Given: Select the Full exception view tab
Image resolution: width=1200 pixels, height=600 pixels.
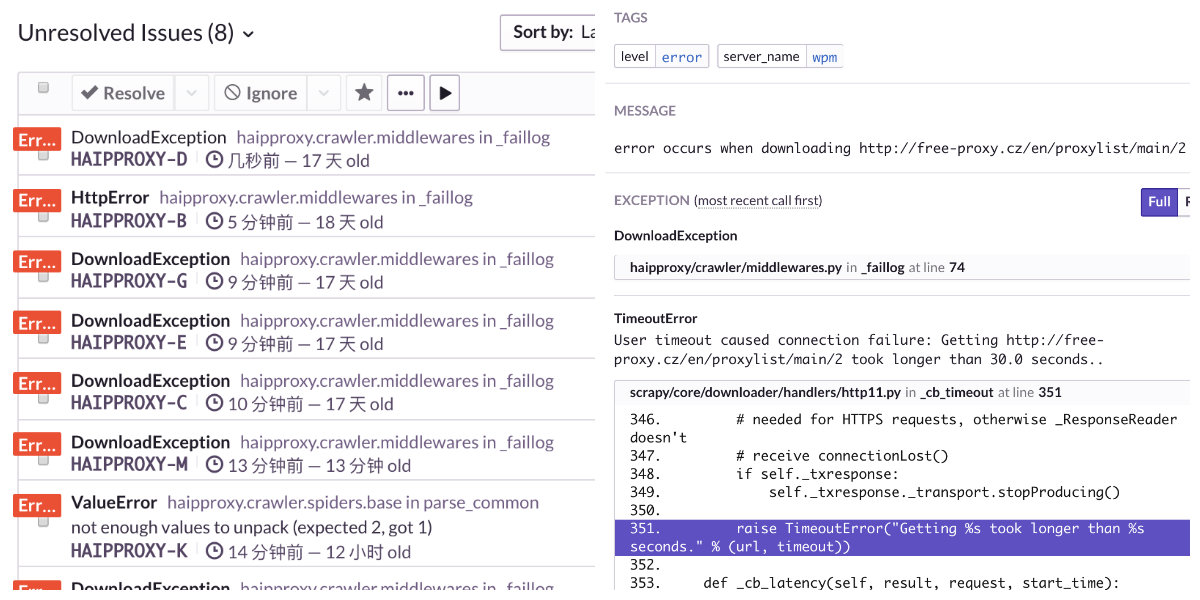Looking at the screenshot, I should pyautogui.click(x=1159, y=202).
